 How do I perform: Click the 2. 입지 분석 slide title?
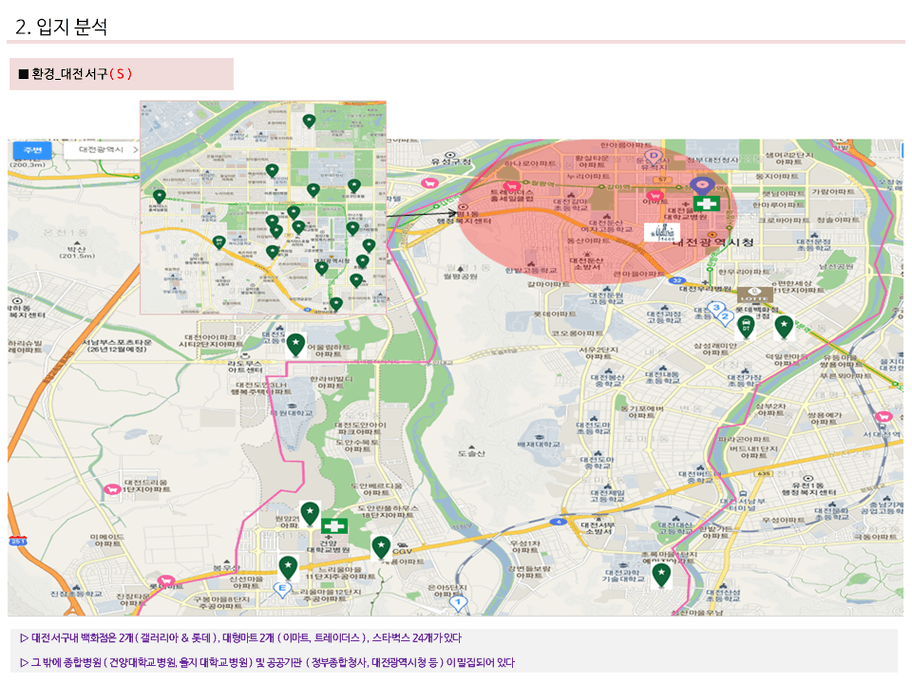click(x=61, y=26)
